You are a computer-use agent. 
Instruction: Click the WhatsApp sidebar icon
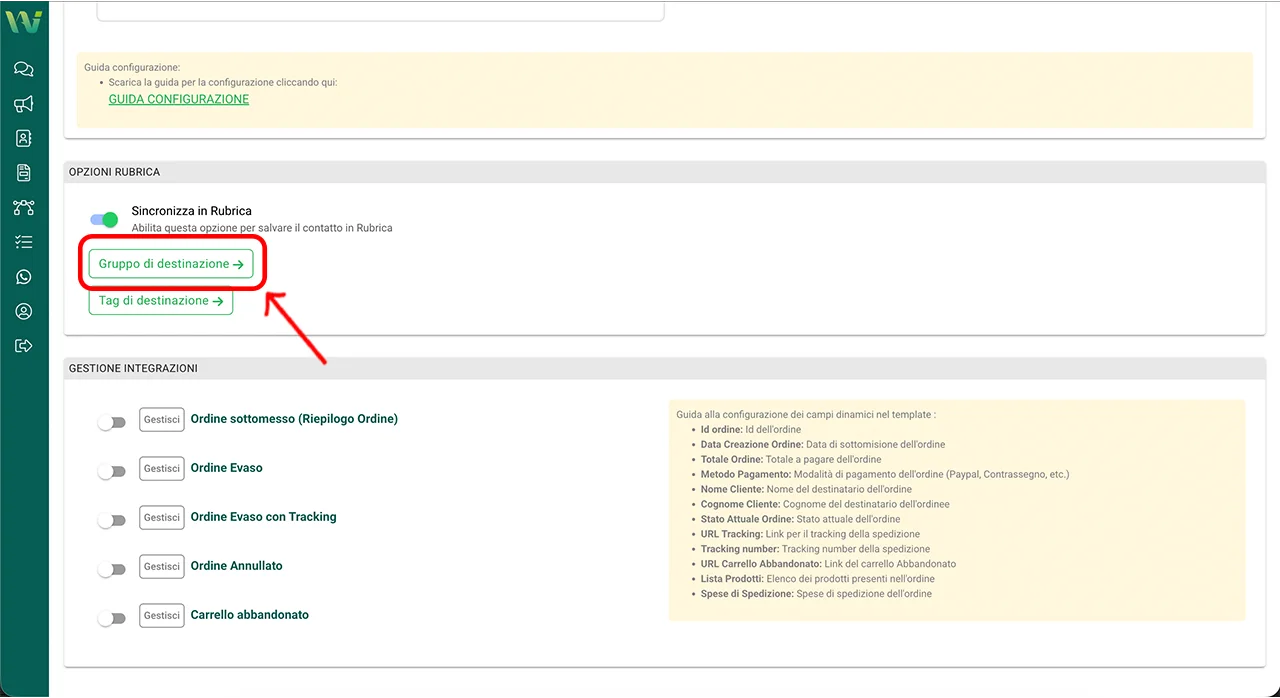[24, 277]
